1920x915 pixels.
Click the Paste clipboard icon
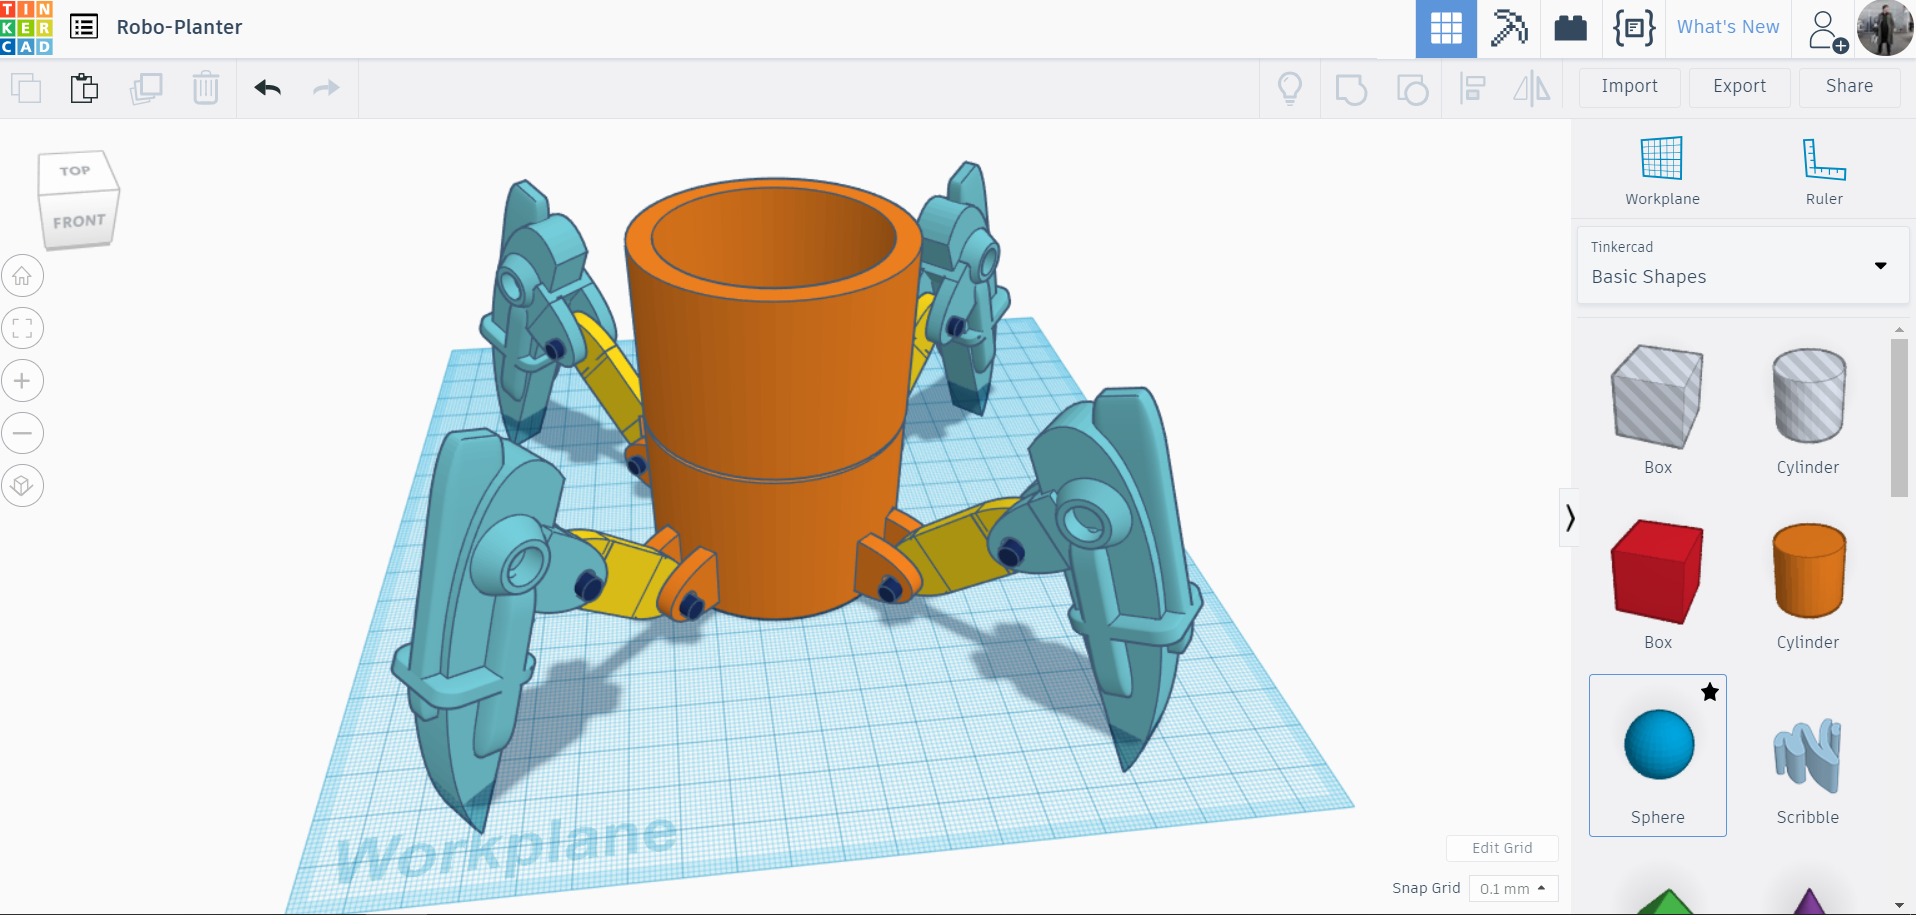click(85, 88)
